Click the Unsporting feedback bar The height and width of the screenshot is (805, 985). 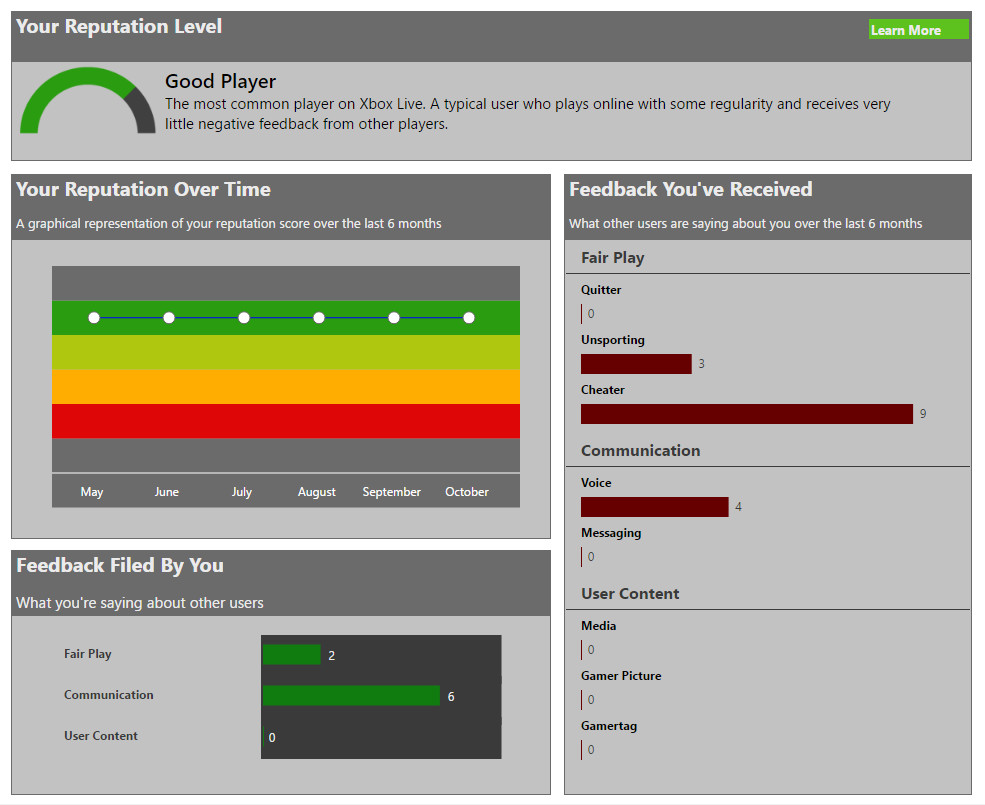[x=636, y=364]
